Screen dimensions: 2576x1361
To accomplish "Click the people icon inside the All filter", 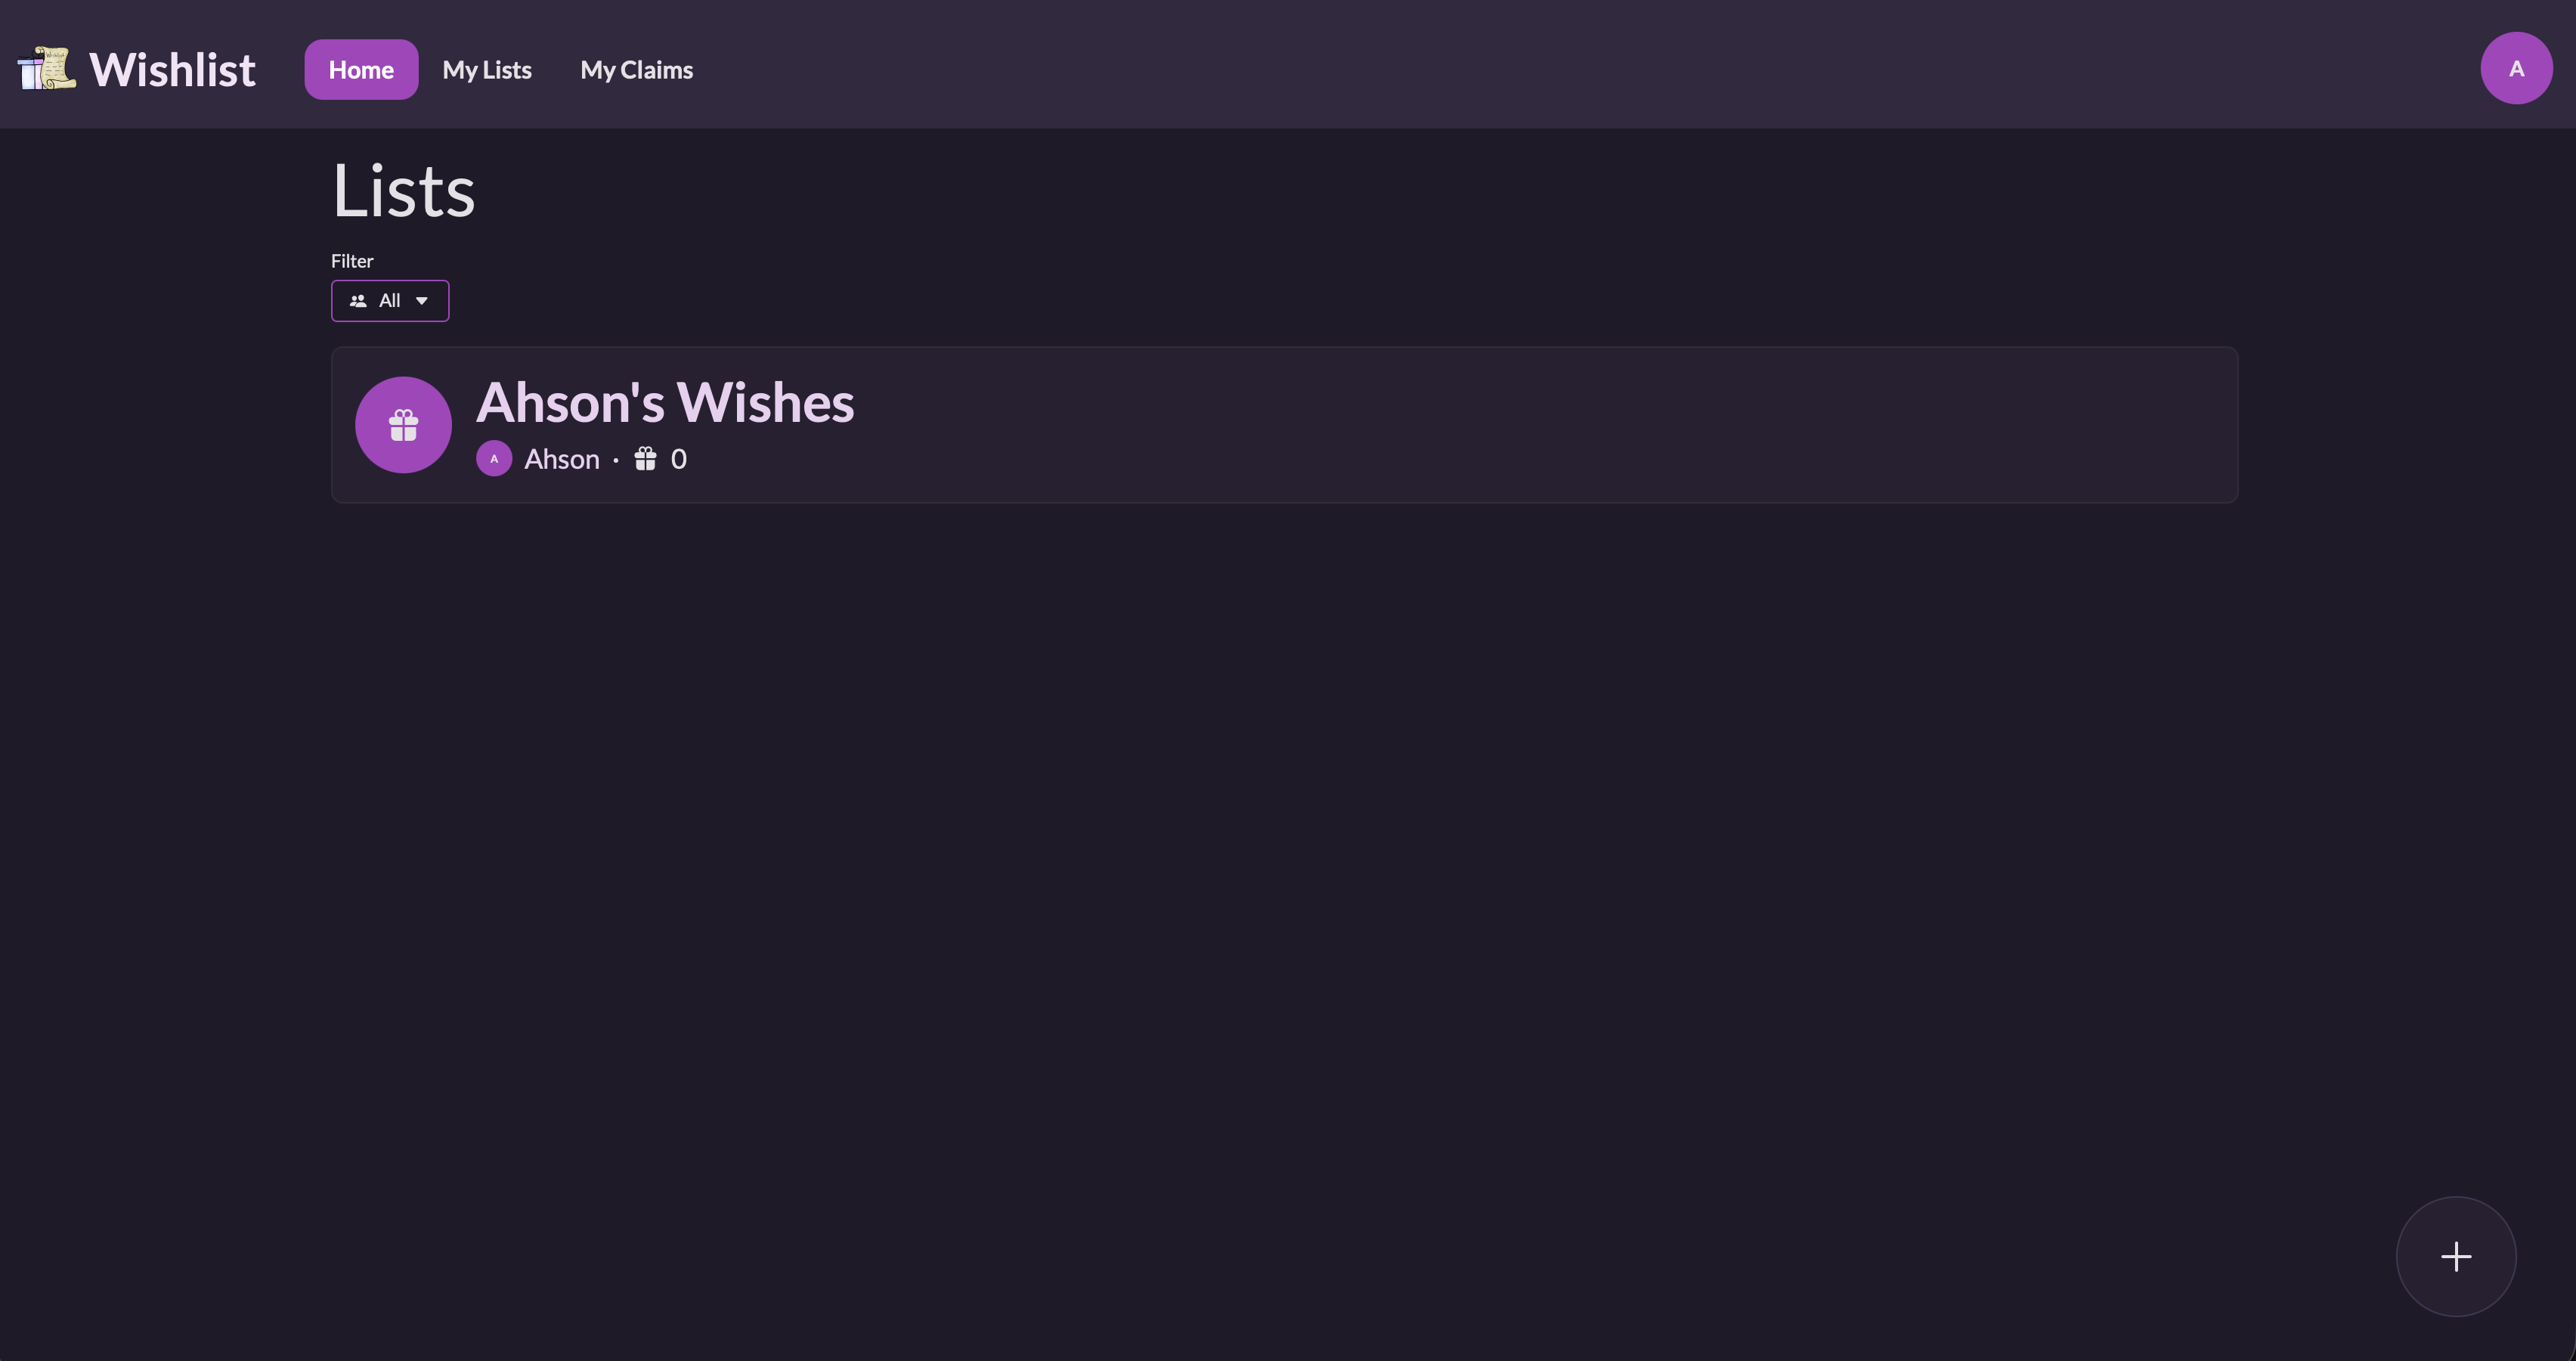I will click(x=360, y=300).
